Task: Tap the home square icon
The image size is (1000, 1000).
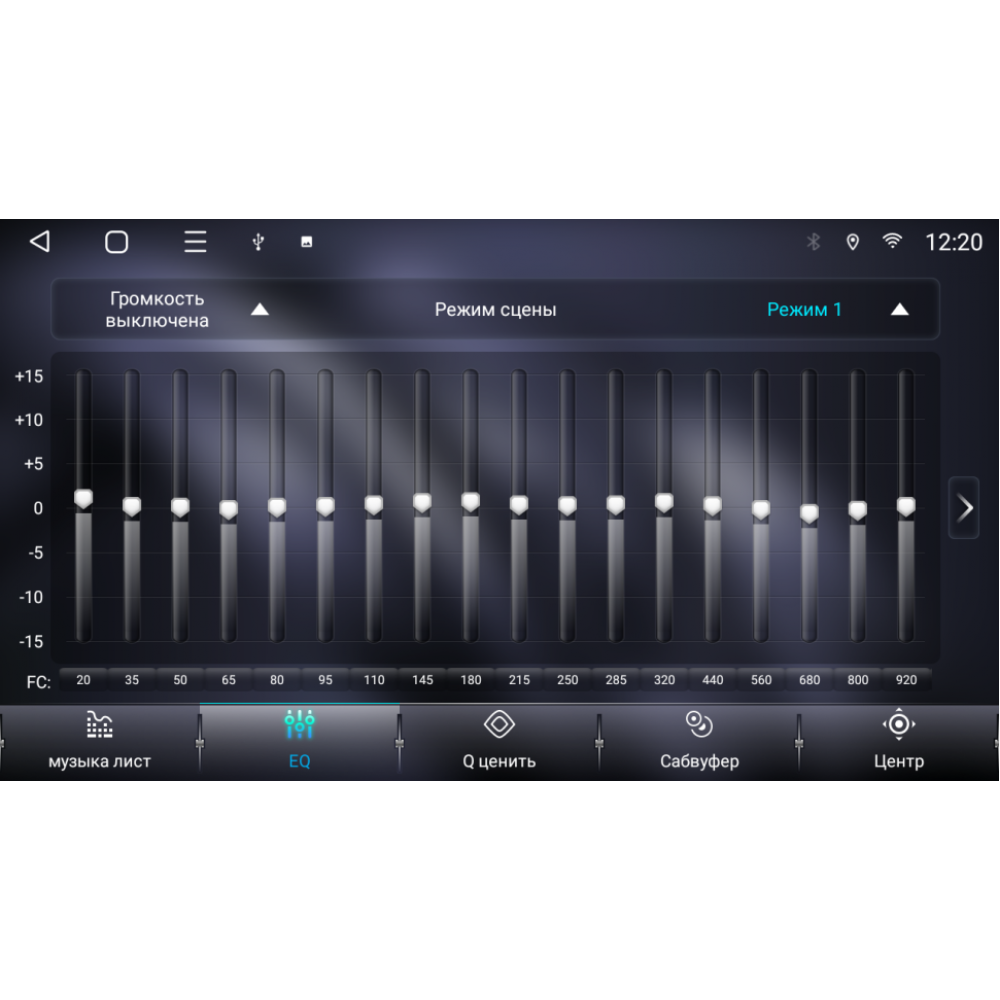Action: point(117,242)
